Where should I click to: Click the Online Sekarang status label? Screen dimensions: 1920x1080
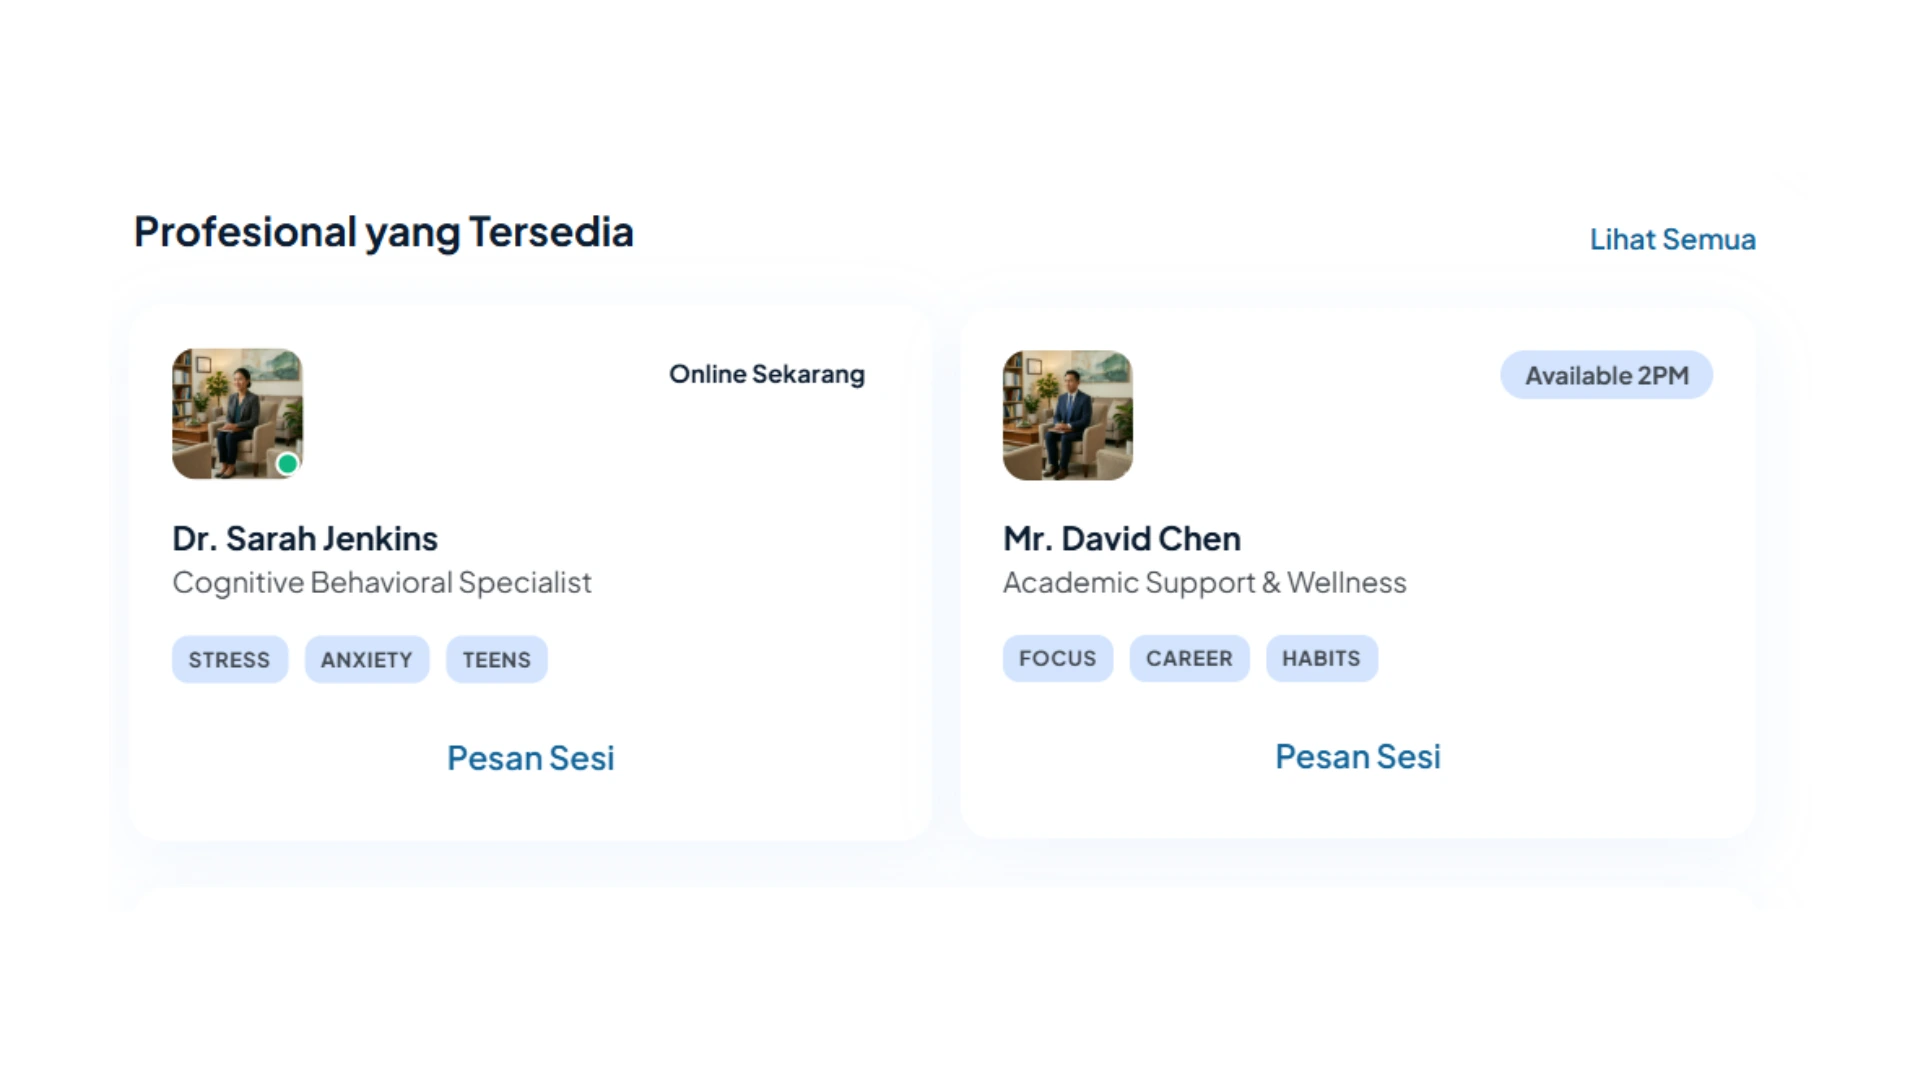point(767,374)
